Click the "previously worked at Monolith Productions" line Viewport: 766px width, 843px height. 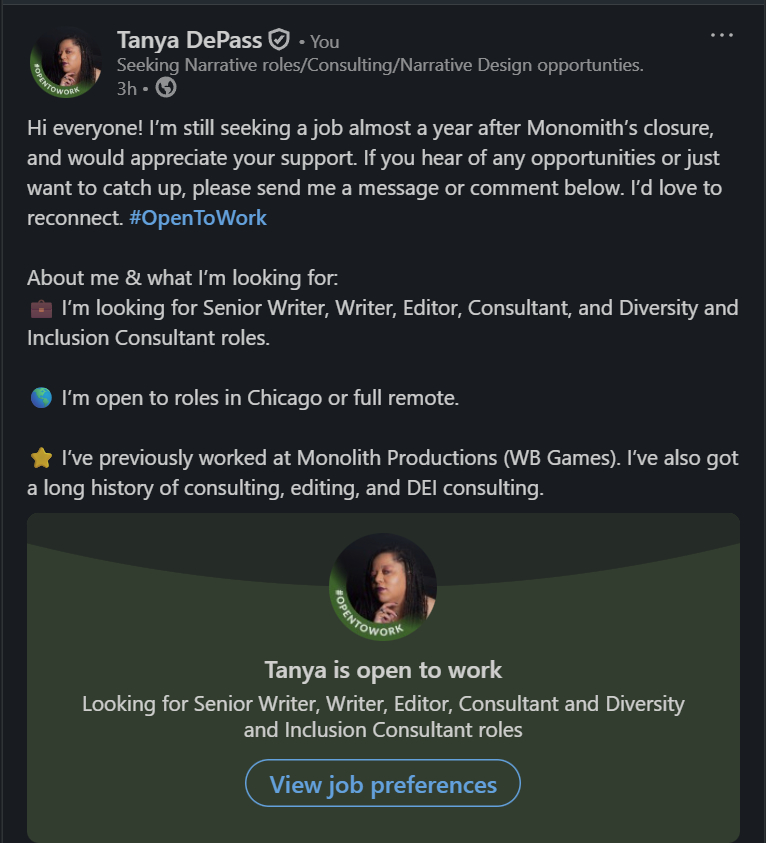[400, 458]
